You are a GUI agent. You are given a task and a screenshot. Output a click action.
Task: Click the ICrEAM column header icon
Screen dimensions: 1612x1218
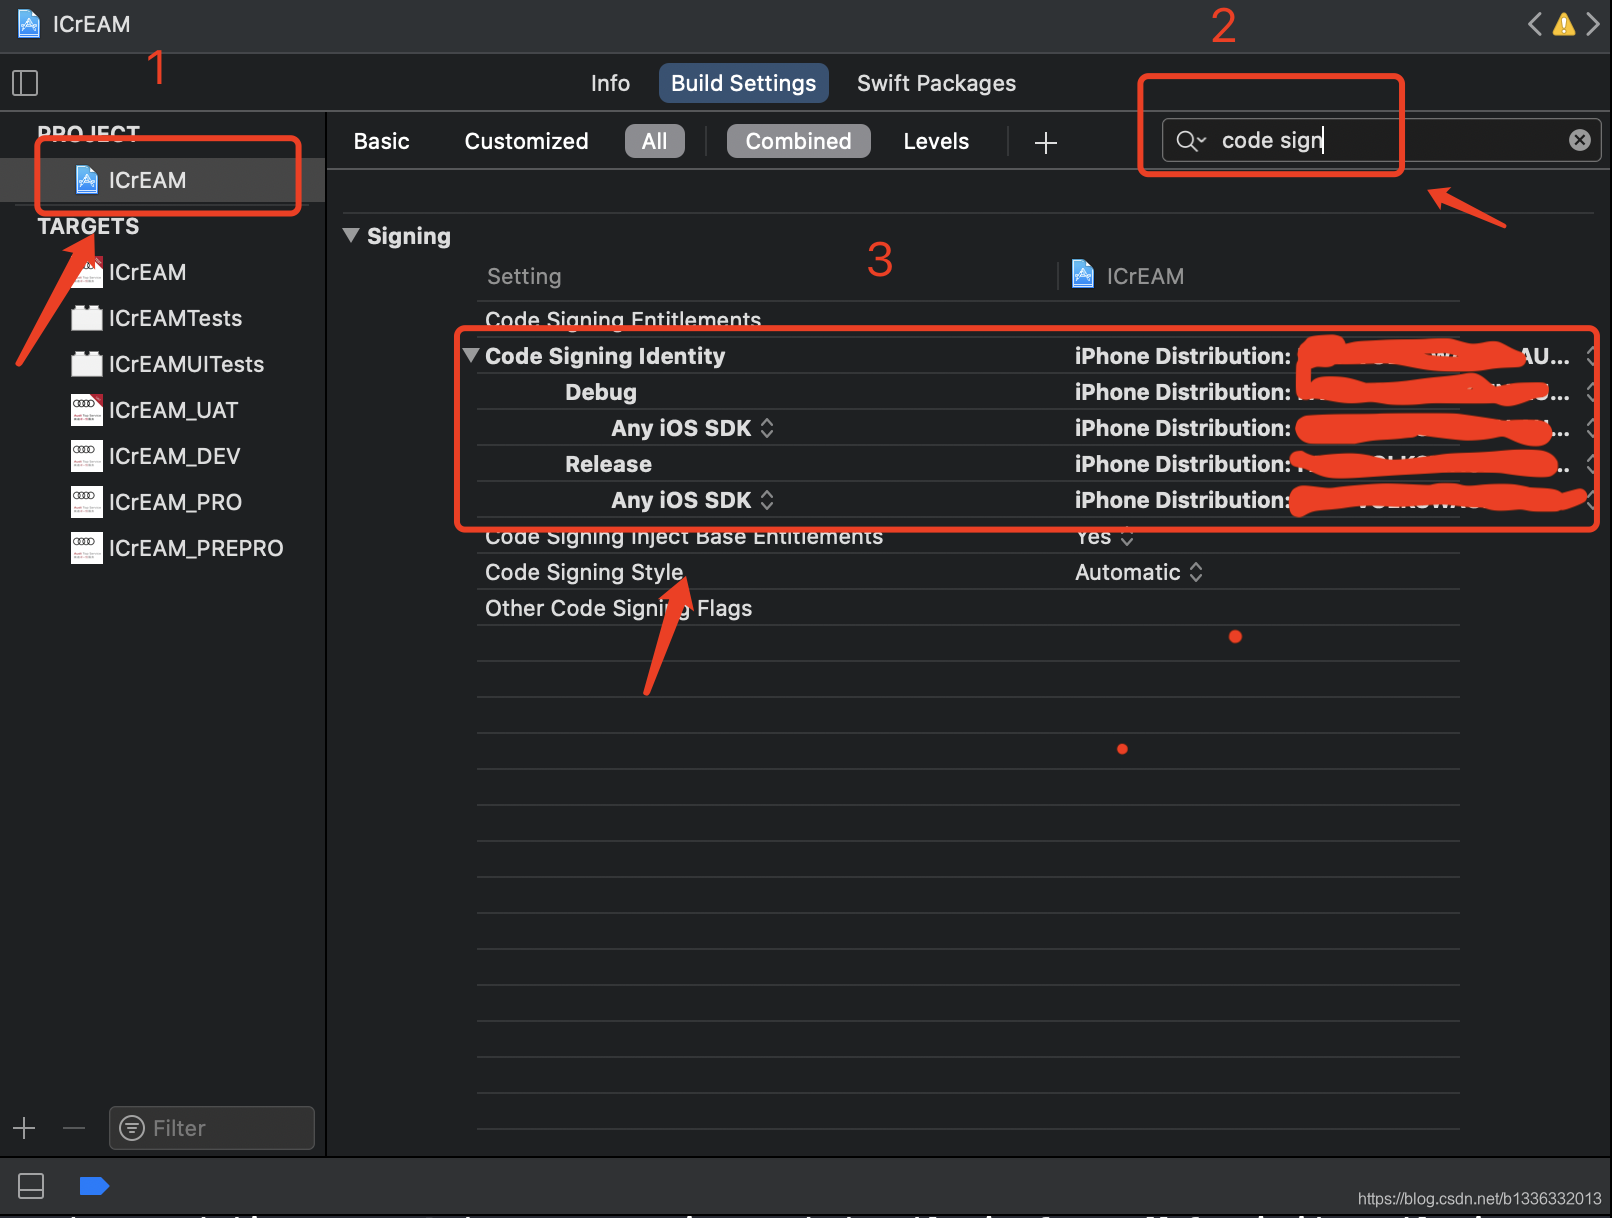tap(1083, 274)
